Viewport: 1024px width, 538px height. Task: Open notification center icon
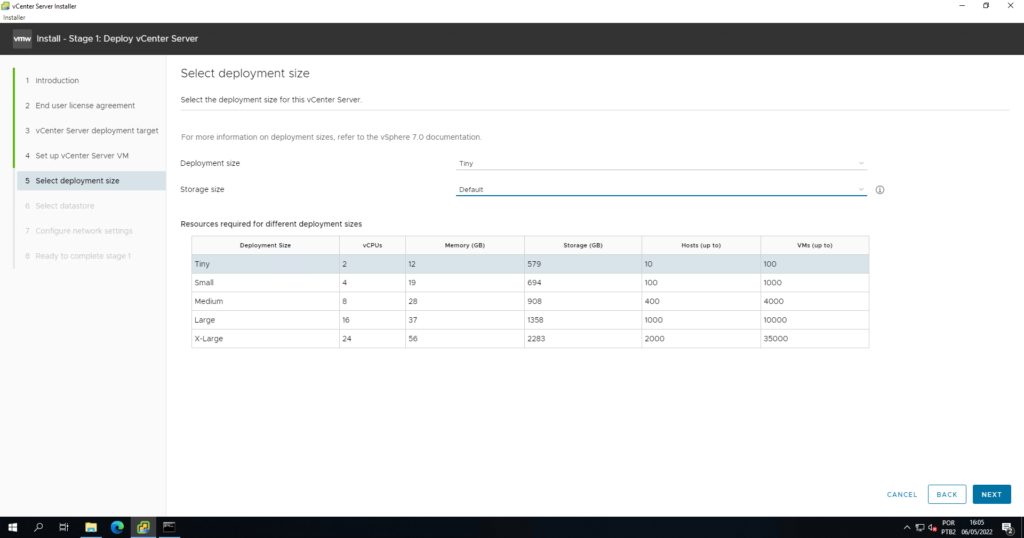coord(1008,528)
